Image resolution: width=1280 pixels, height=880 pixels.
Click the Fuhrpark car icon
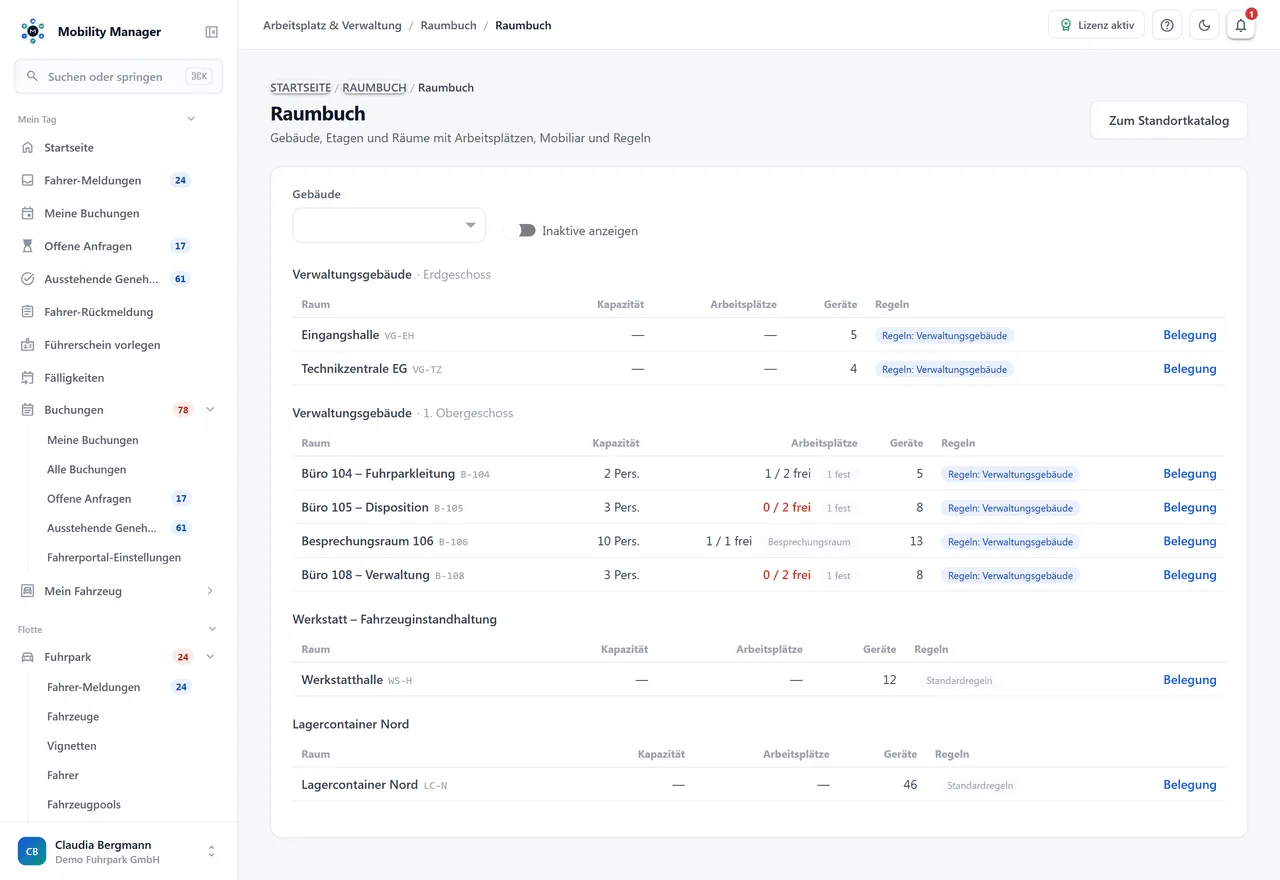(28, 657)
